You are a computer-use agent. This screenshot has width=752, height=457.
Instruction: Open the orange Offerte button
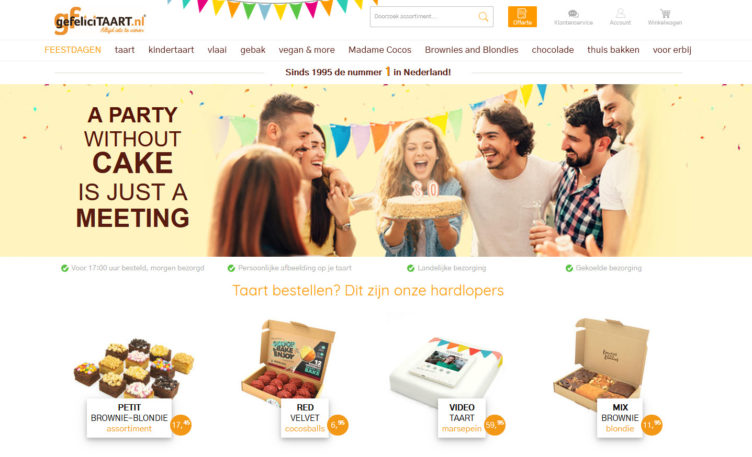(x=522, y=17)
